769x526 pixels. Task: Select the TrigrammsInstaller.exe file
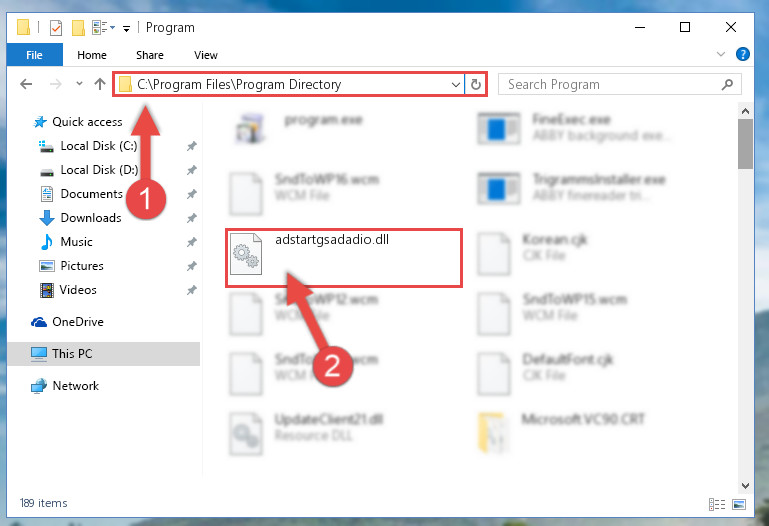pyautogui.click(x=599, y=179)
